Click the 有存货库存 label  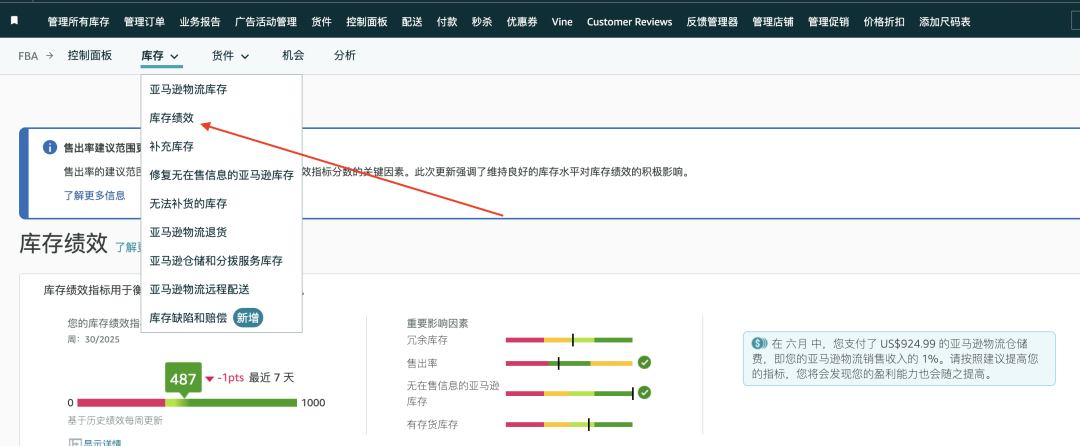(433, 425)
